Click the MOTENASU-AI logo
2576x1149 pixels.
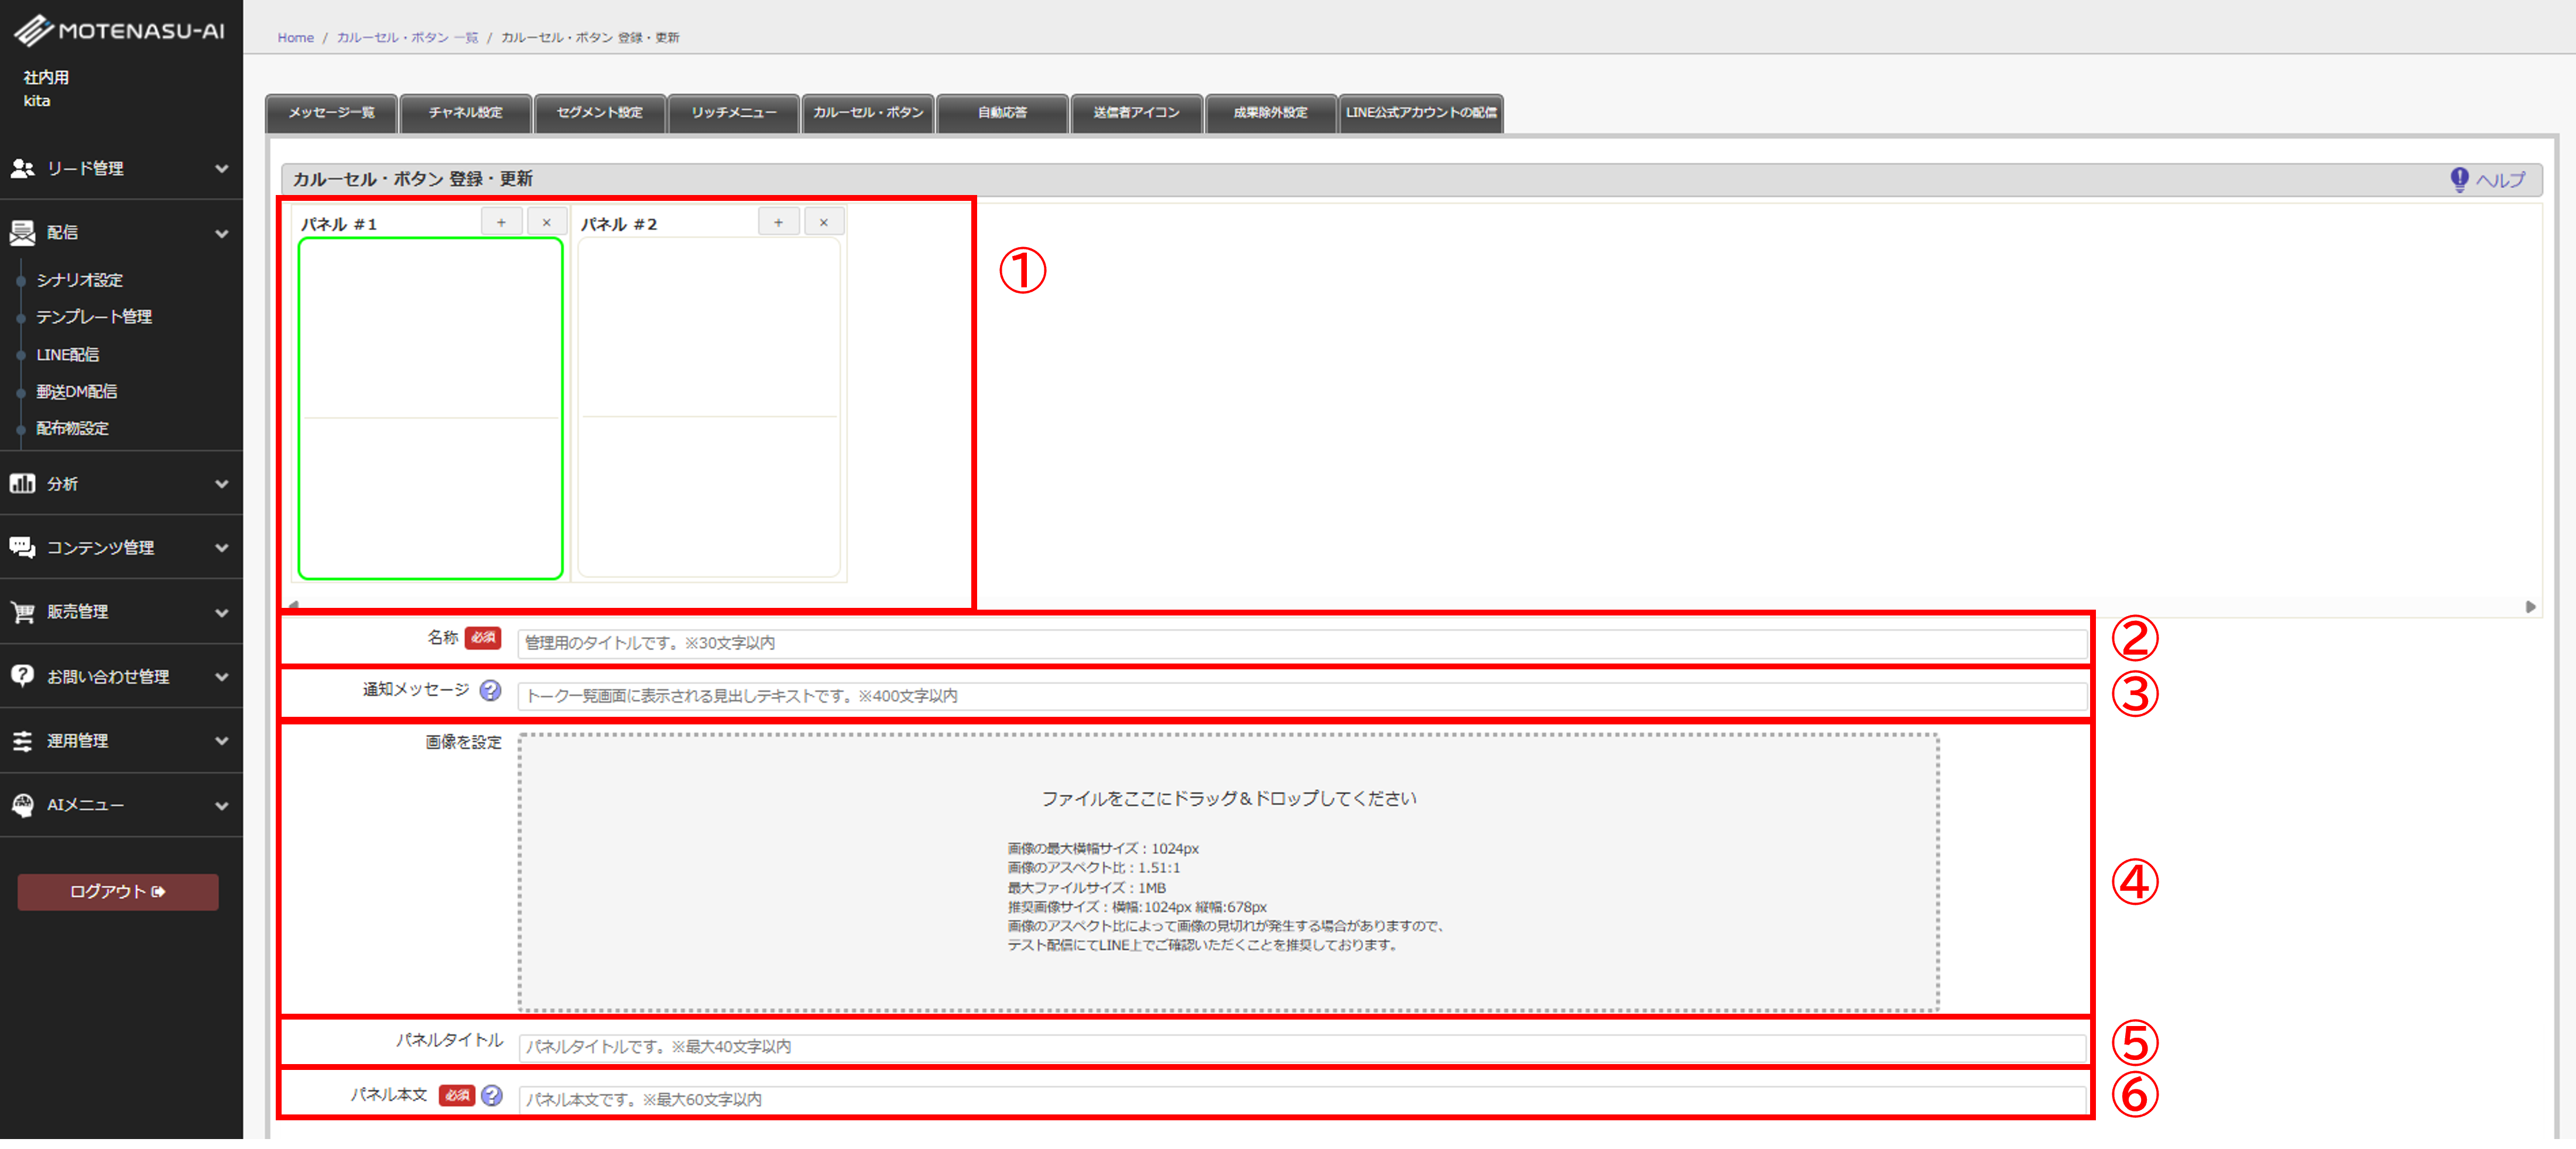pos(119,31)
